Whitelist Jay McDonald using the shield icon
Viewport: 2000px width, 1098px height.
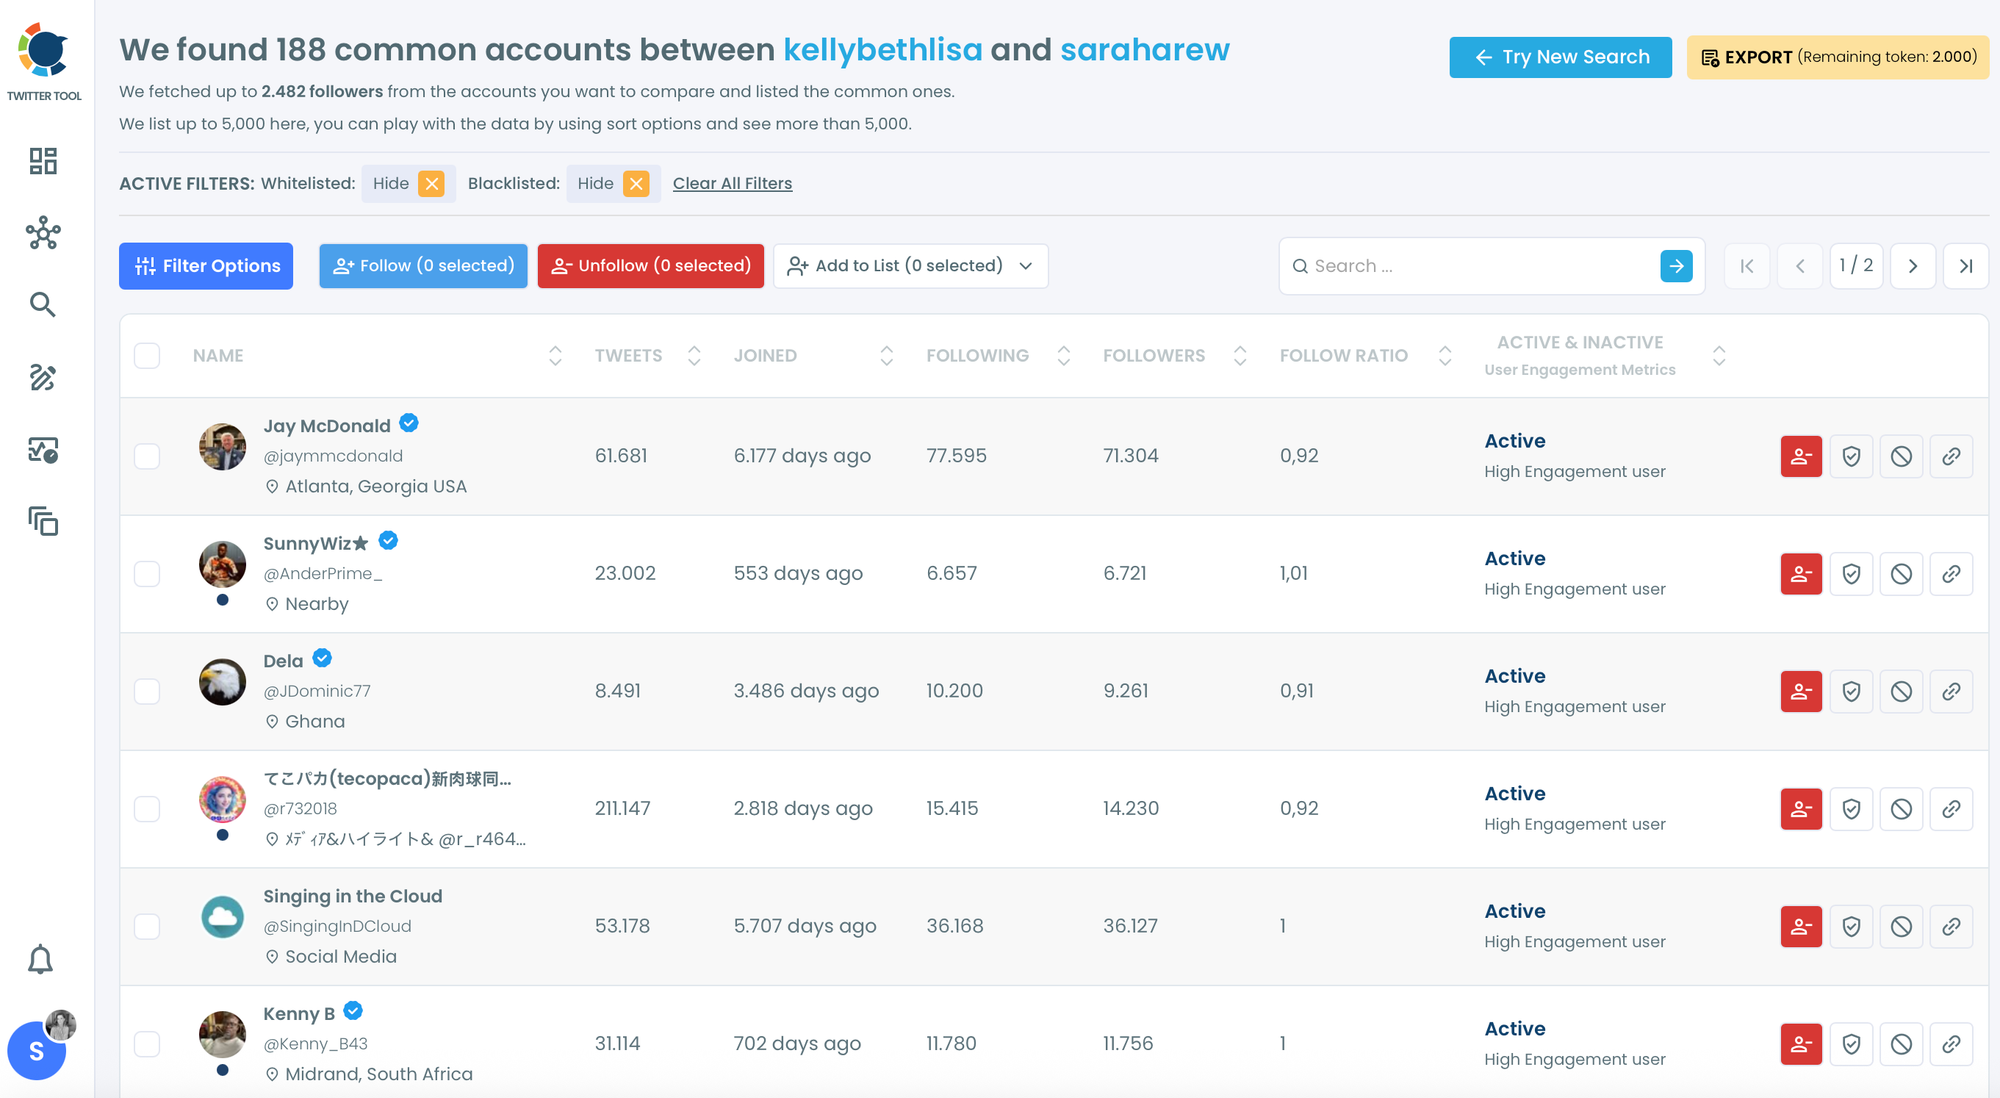pos(1851,456)
